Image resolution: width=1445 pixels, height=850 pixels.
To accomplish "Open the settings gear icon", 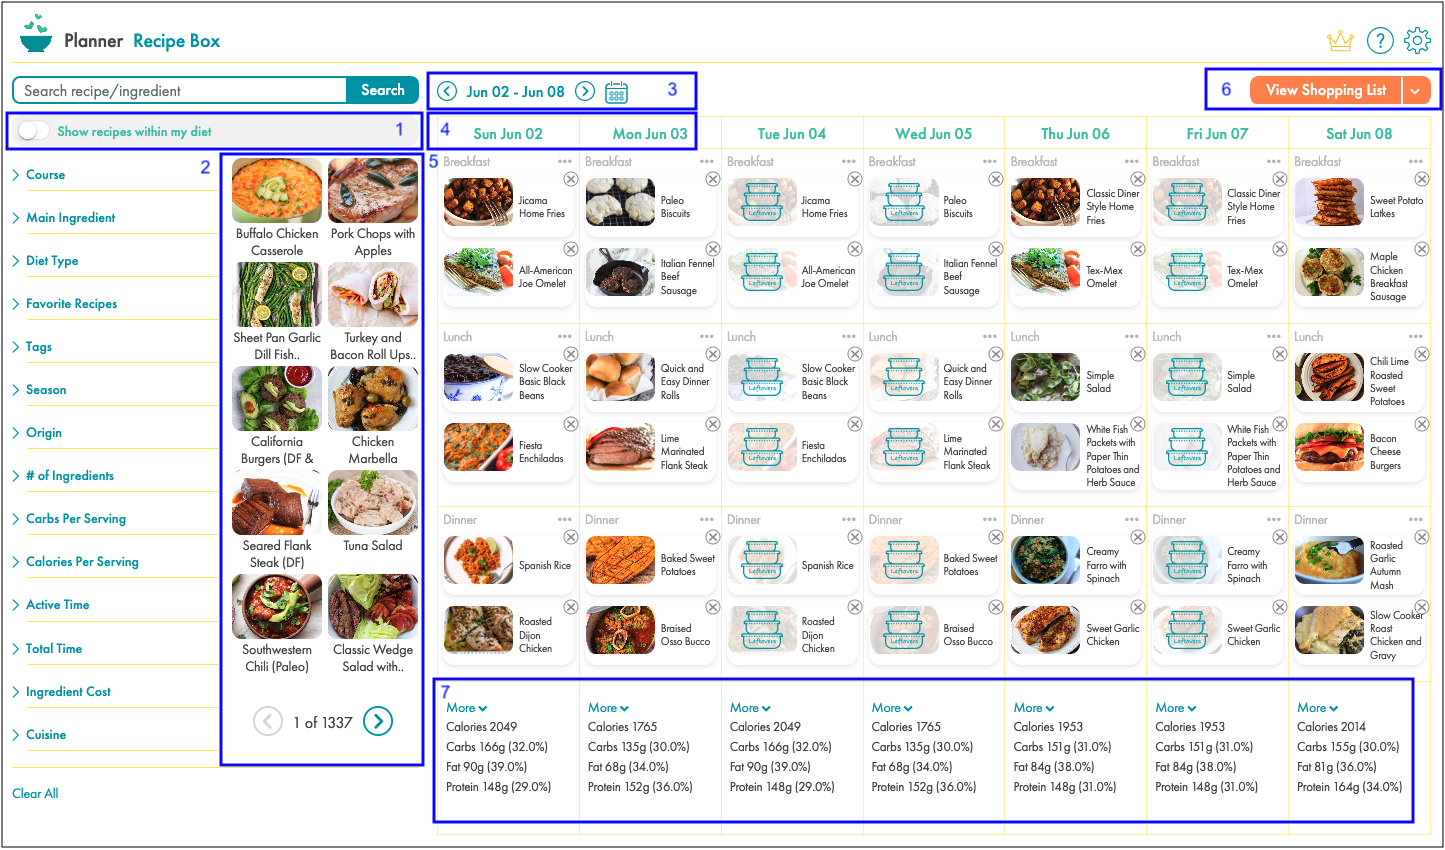I will click(1417, 40).
